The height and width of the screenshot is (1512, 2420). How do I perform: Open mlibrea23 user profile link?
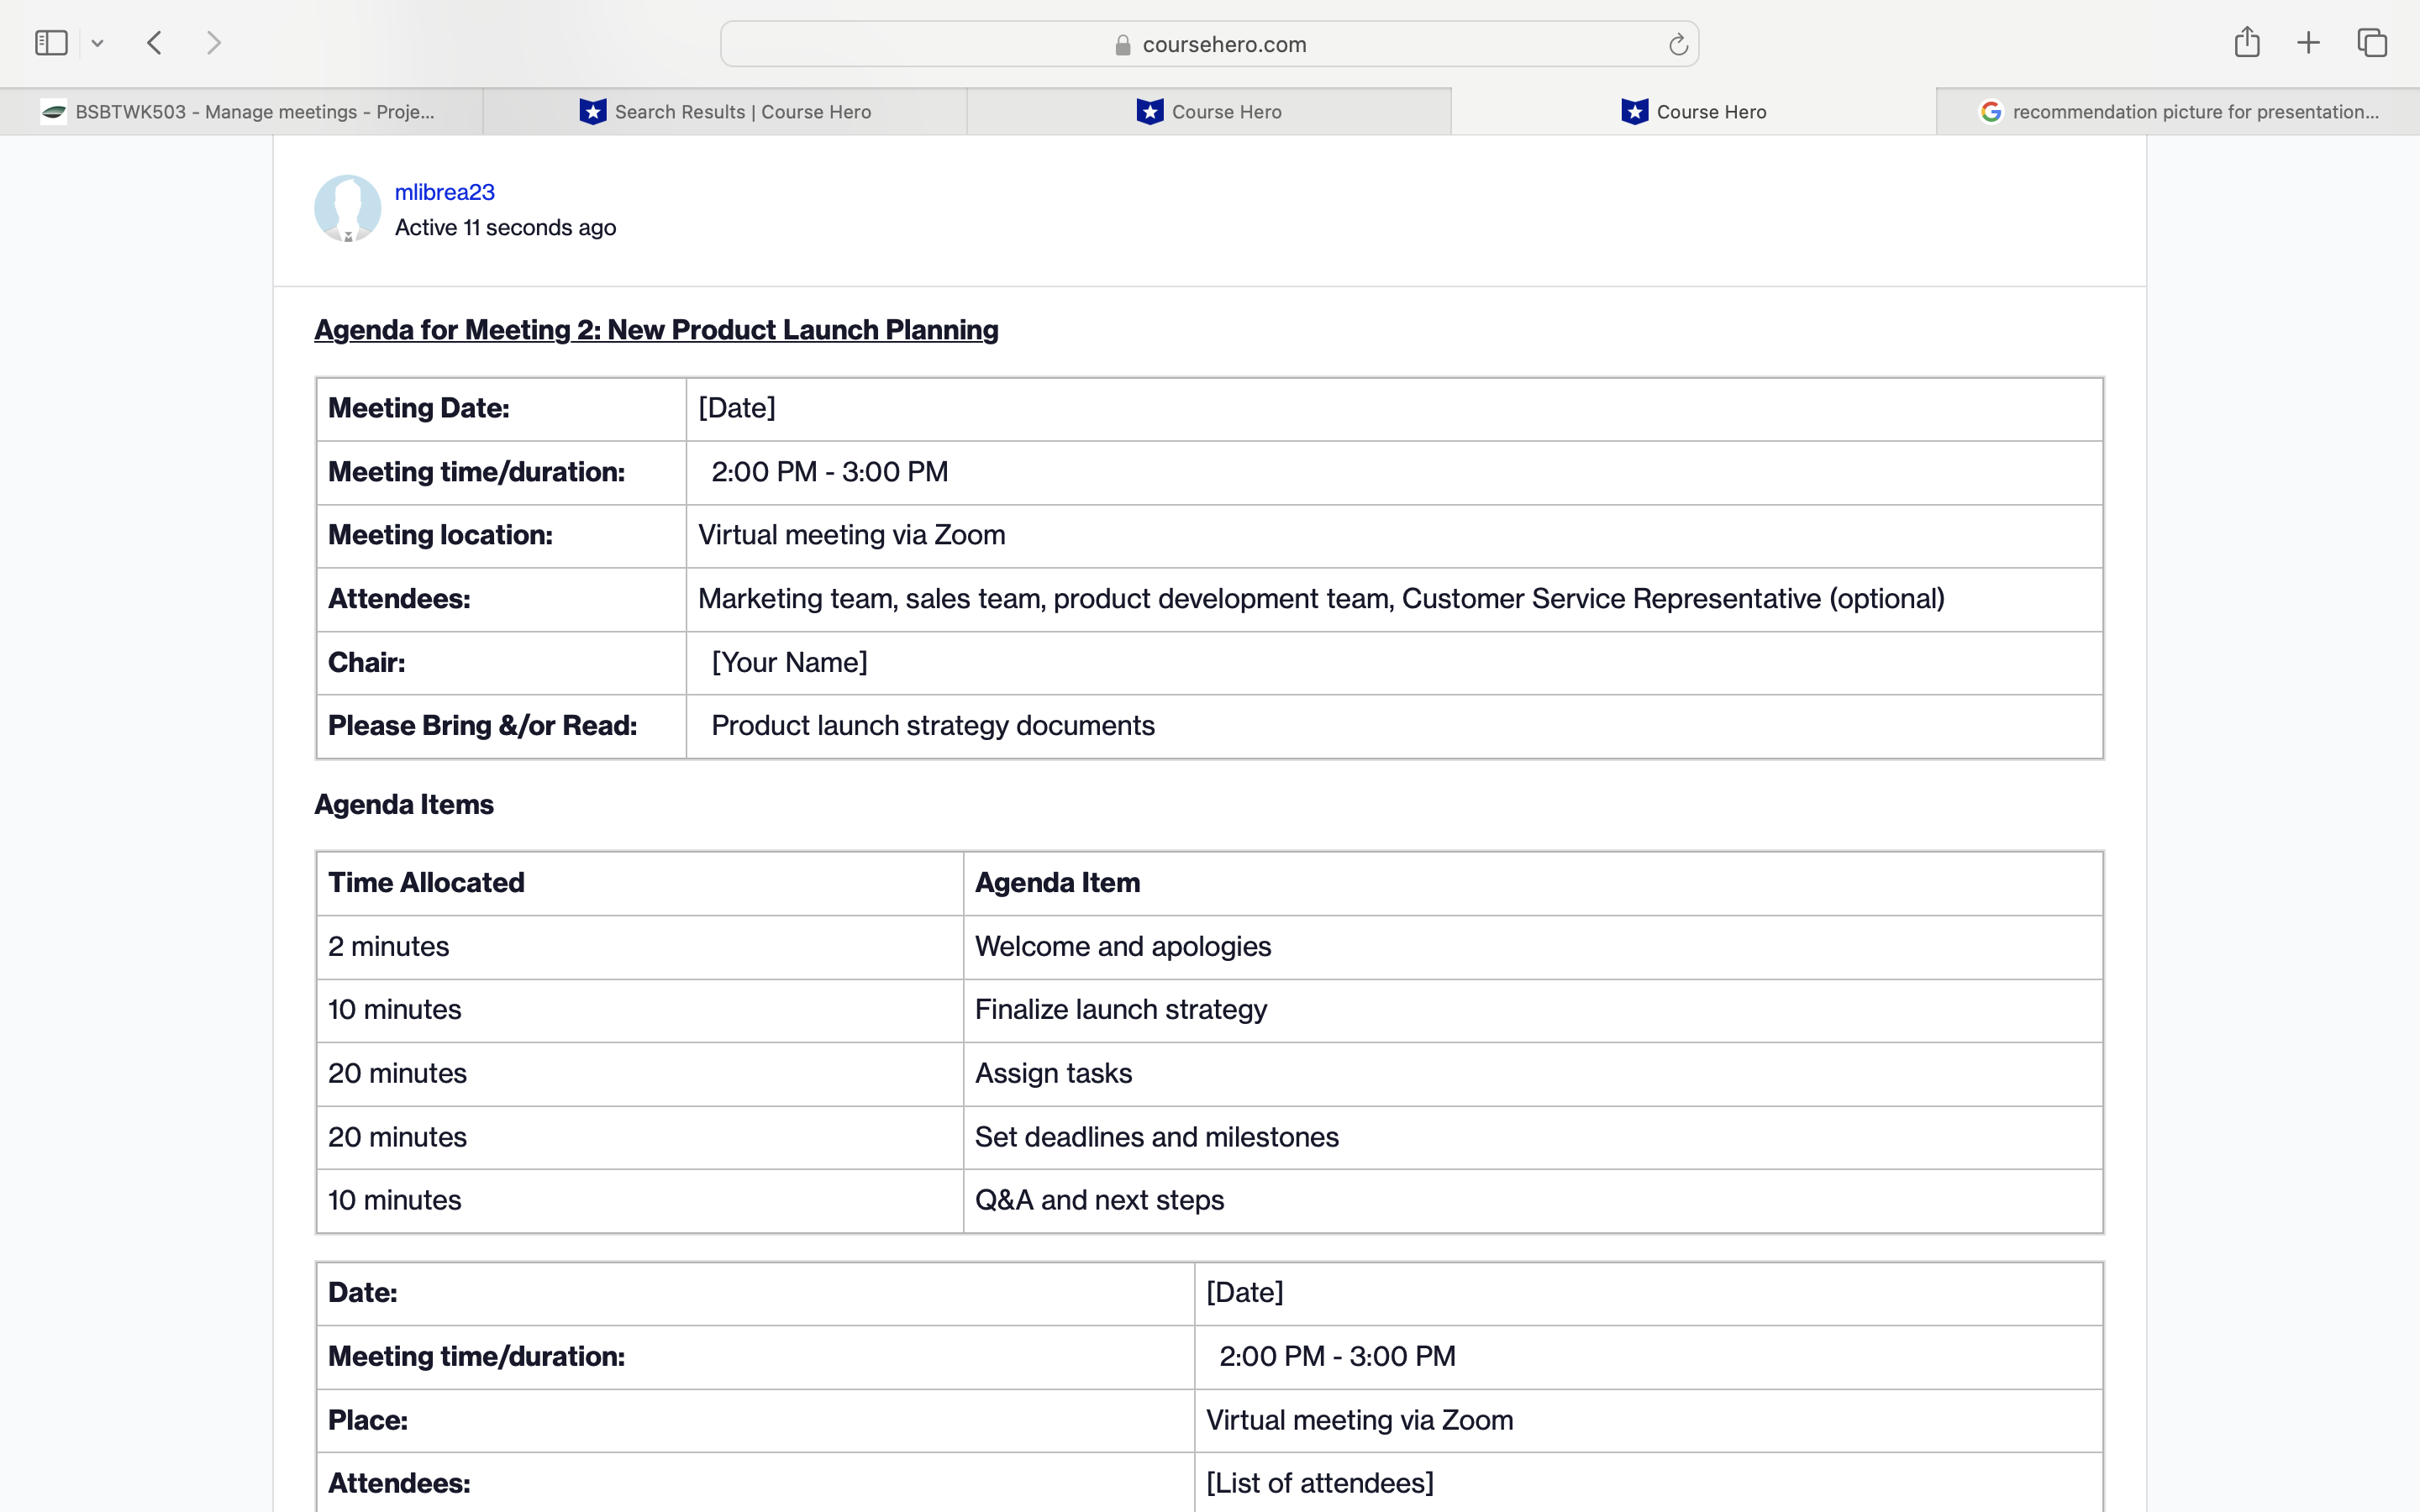tap(444, 192)
